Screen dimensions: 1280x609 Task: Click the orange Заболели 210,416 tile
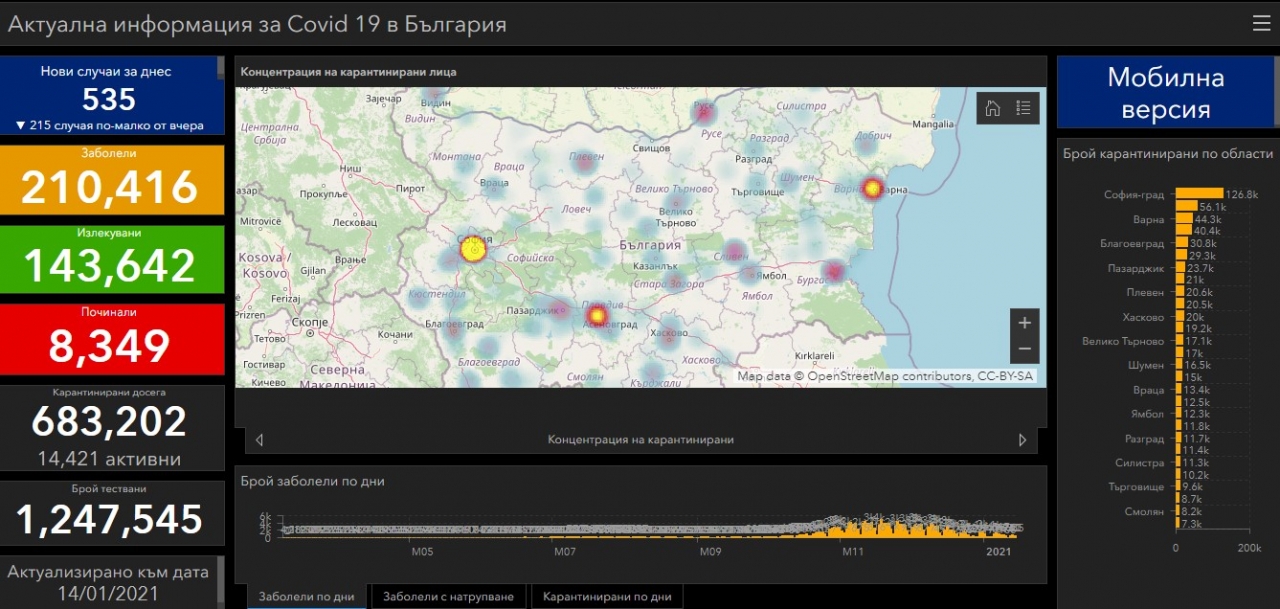[x=110, y=180]
